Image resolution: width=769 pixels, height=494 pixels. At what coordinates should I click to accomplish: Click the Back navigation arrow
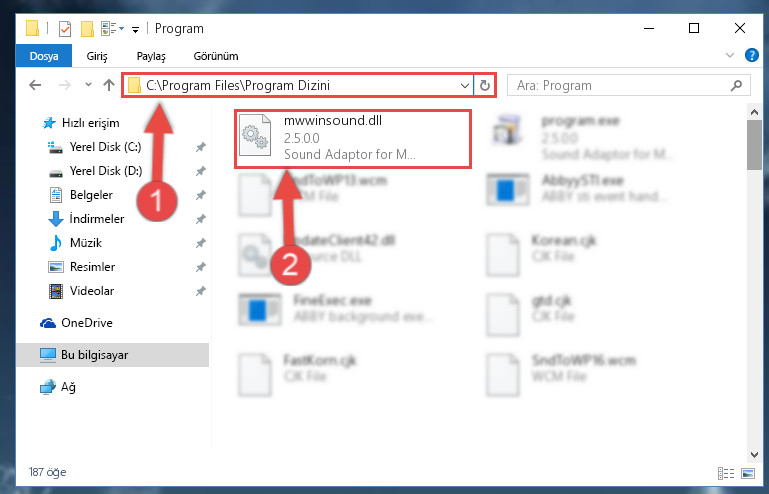(35, 85)
